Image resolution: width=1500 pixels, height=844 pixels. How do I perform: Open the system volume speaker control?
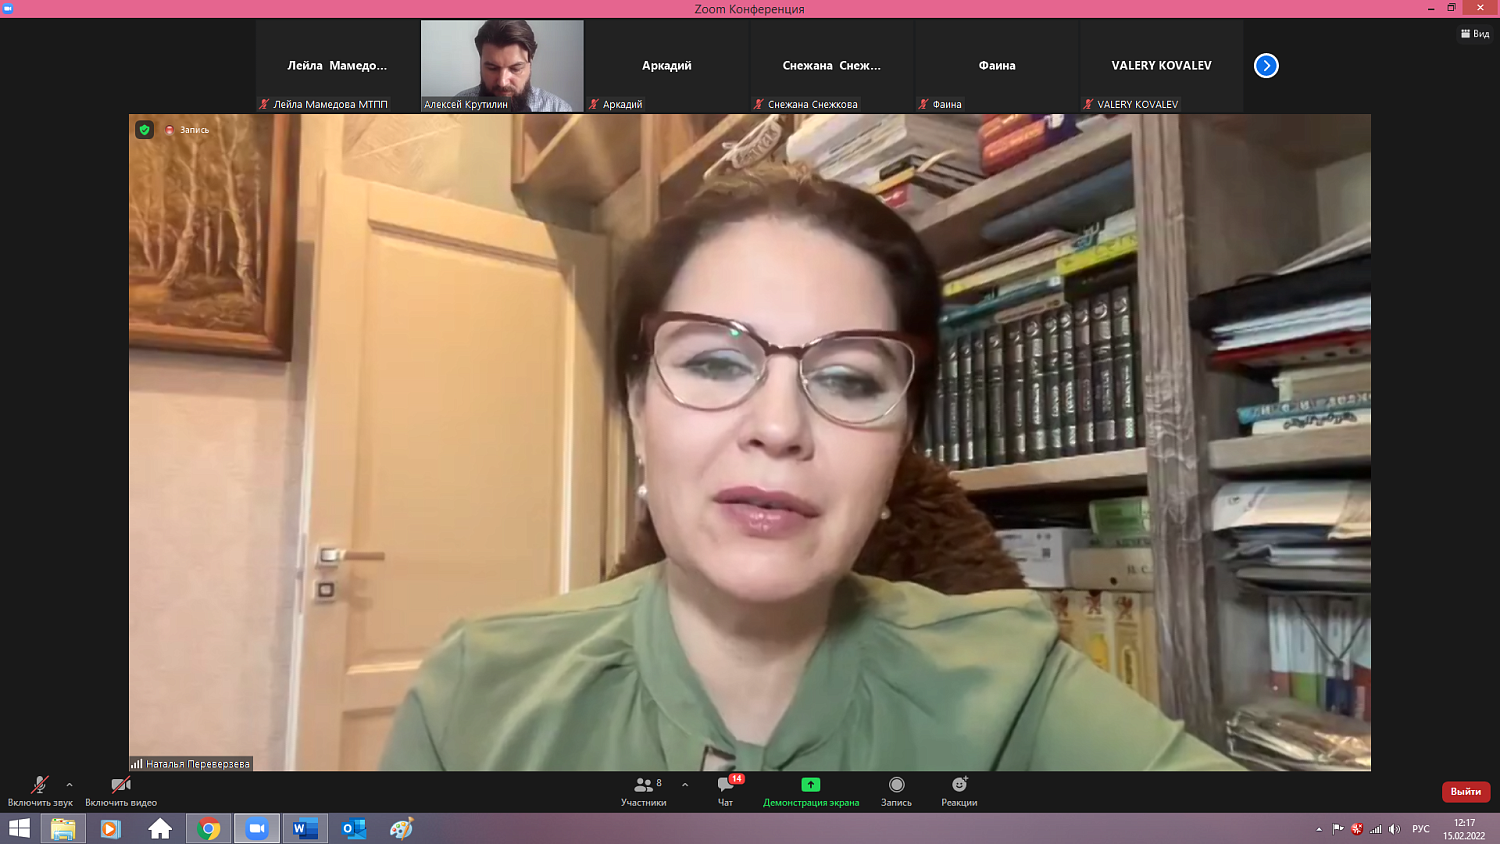click(1394, 829)
